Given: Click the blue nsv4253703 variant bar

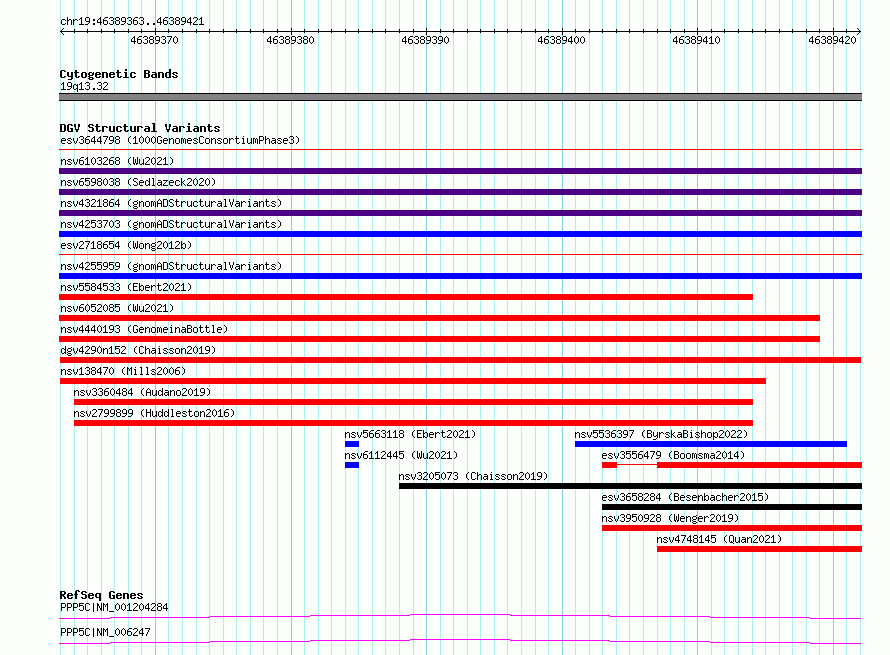Looking at the screenshot, I should point(460,234).
